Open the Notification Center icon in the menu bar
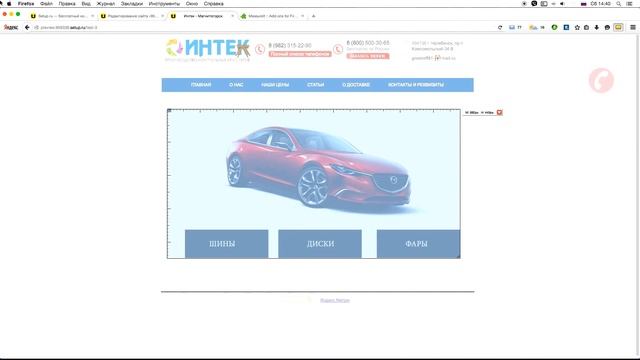640x360 pixels. [629, 4]
